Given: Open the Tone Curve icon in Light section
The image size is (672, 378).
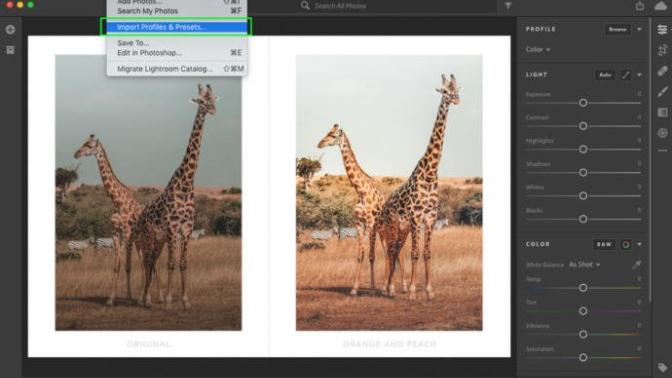Looking at the screenshot, I should click(626, 75).
